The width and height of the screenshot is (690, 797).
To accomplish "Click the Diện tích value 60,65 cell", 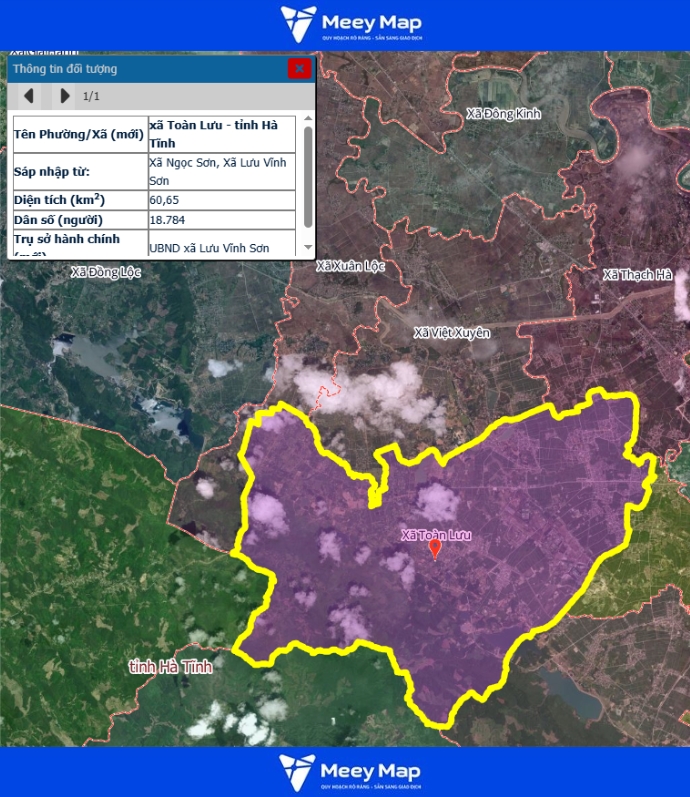I will coord(221,200).
